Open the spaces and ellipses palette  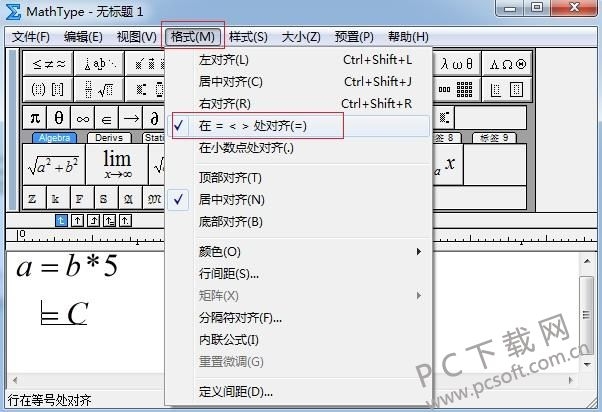click(99, 64)
